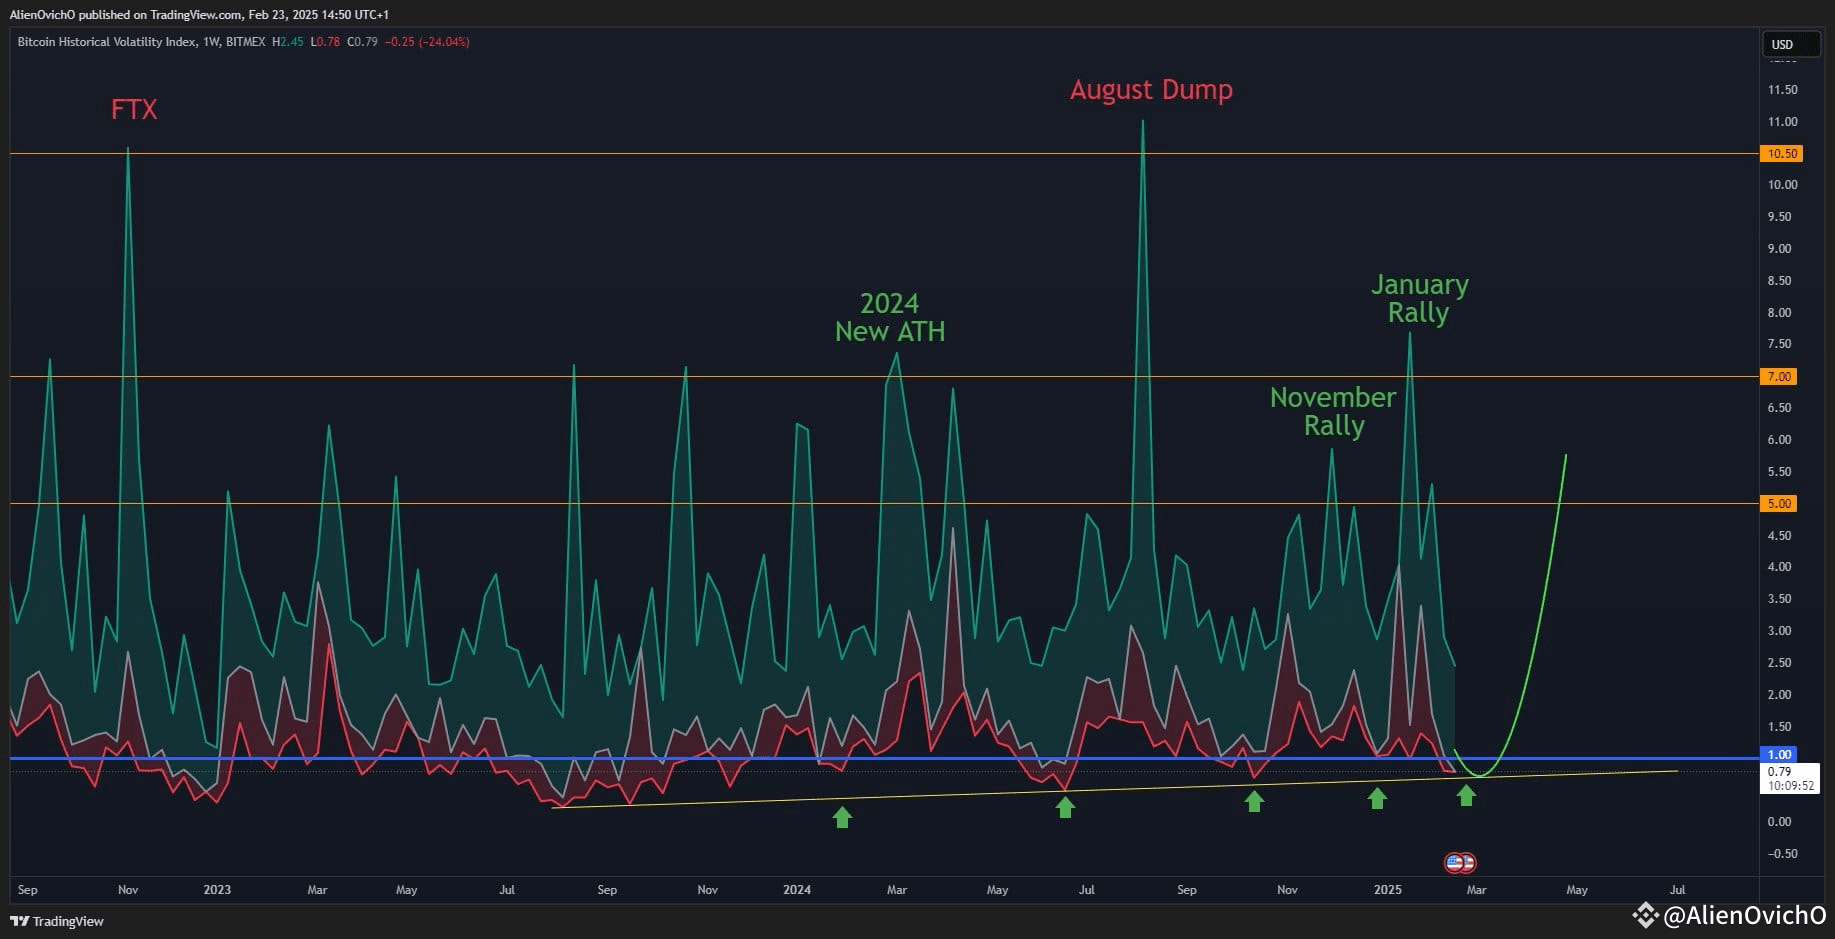Screen dimensions: 1835x939
Task: Click 2.50 on the price axis
Action: point(1779,663)
